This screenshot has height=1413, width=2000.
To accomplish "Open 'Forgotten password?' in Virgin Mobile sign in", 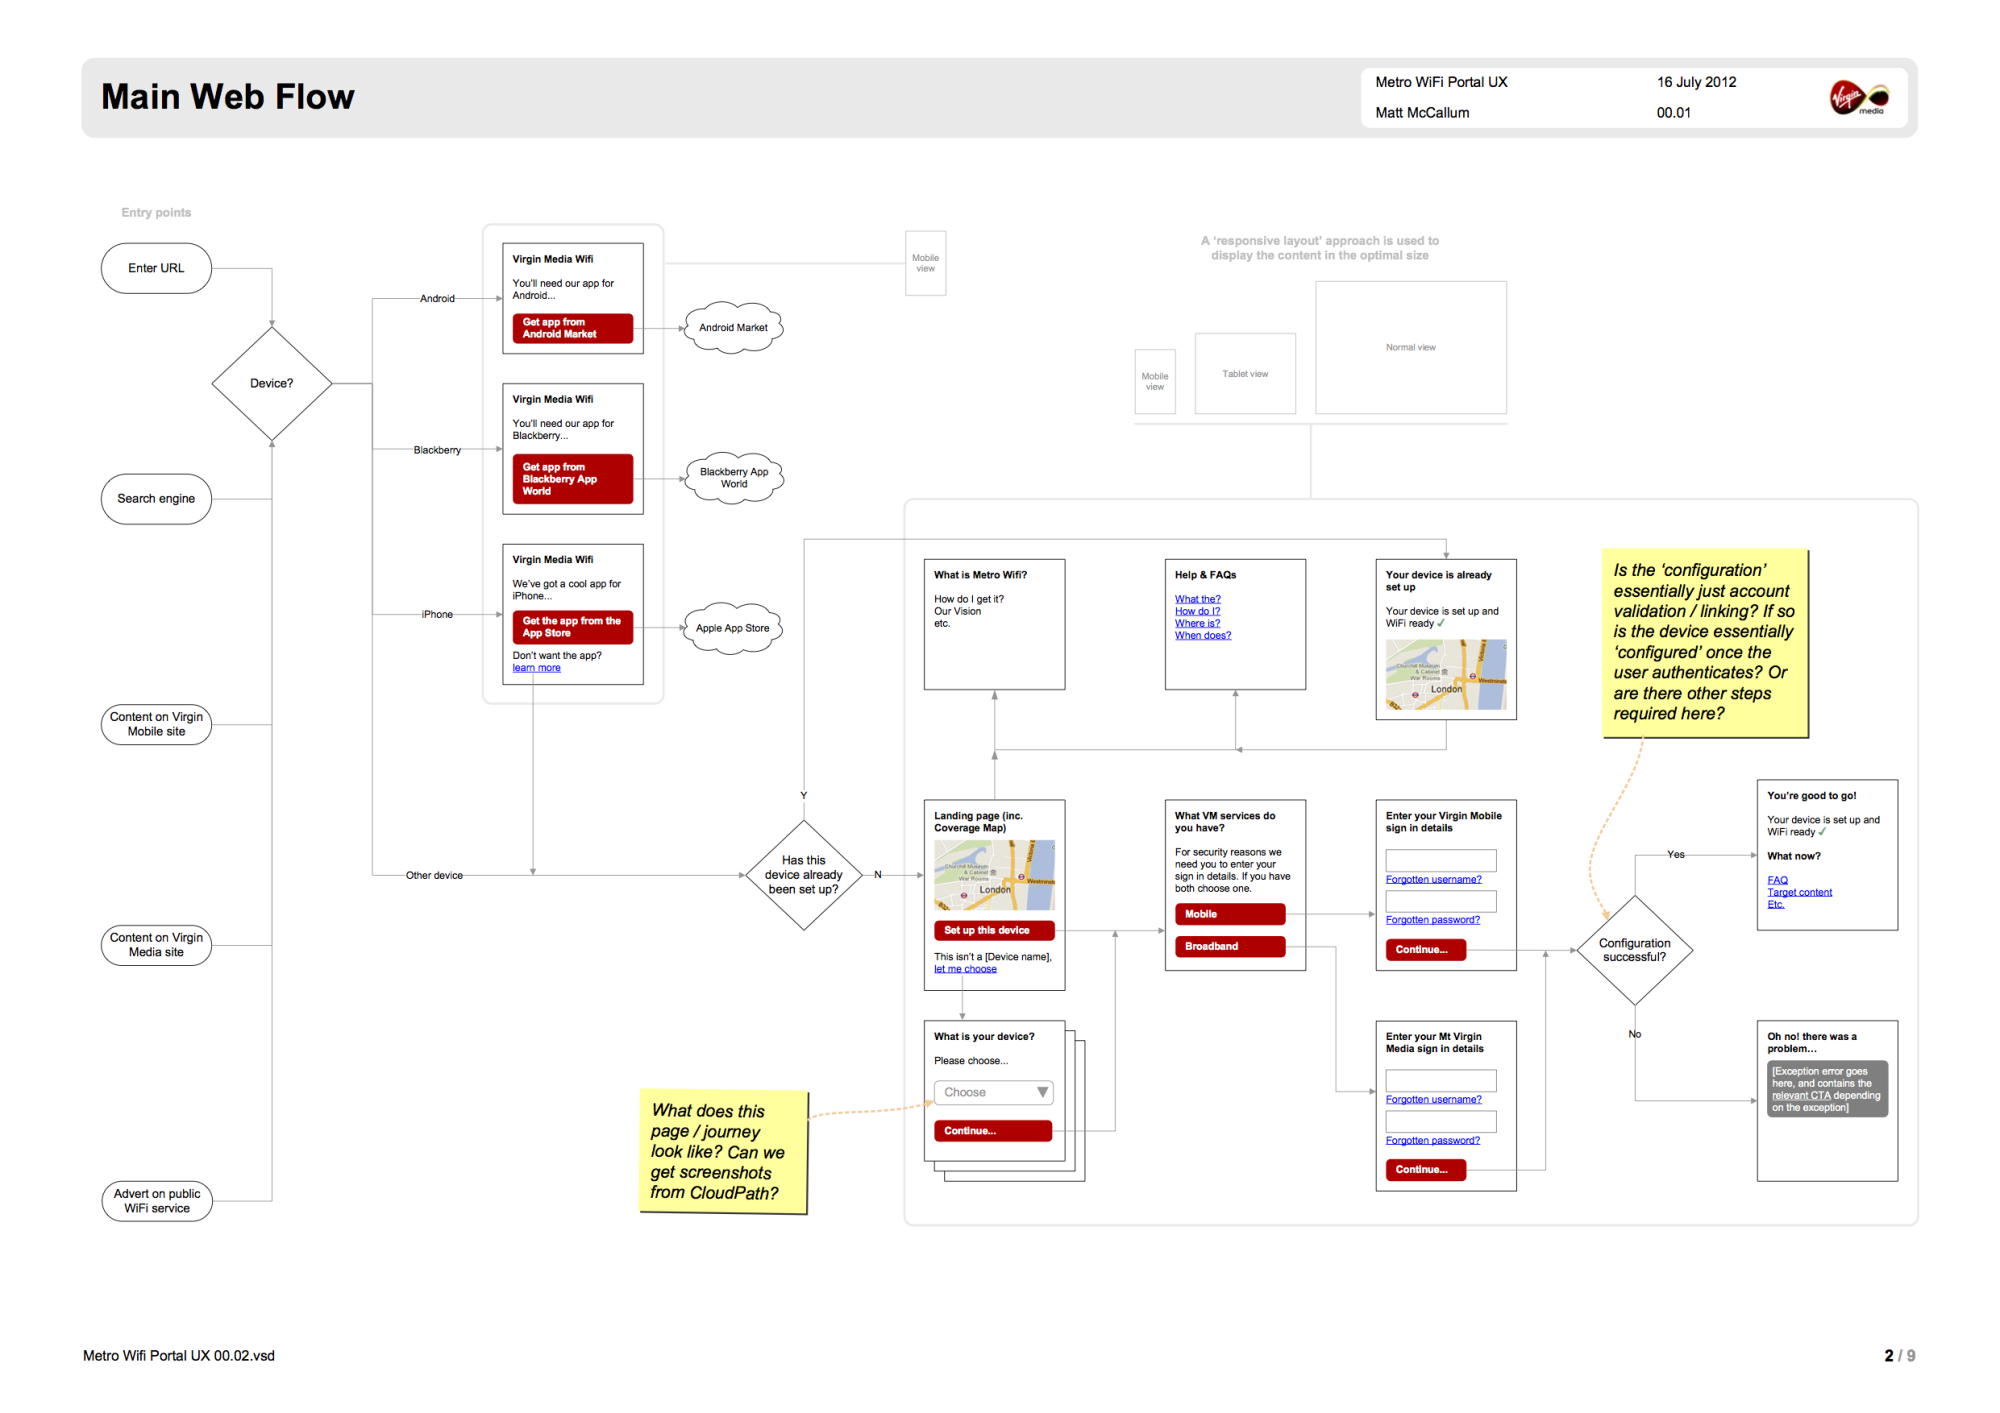I will (x=1432, y=920).
